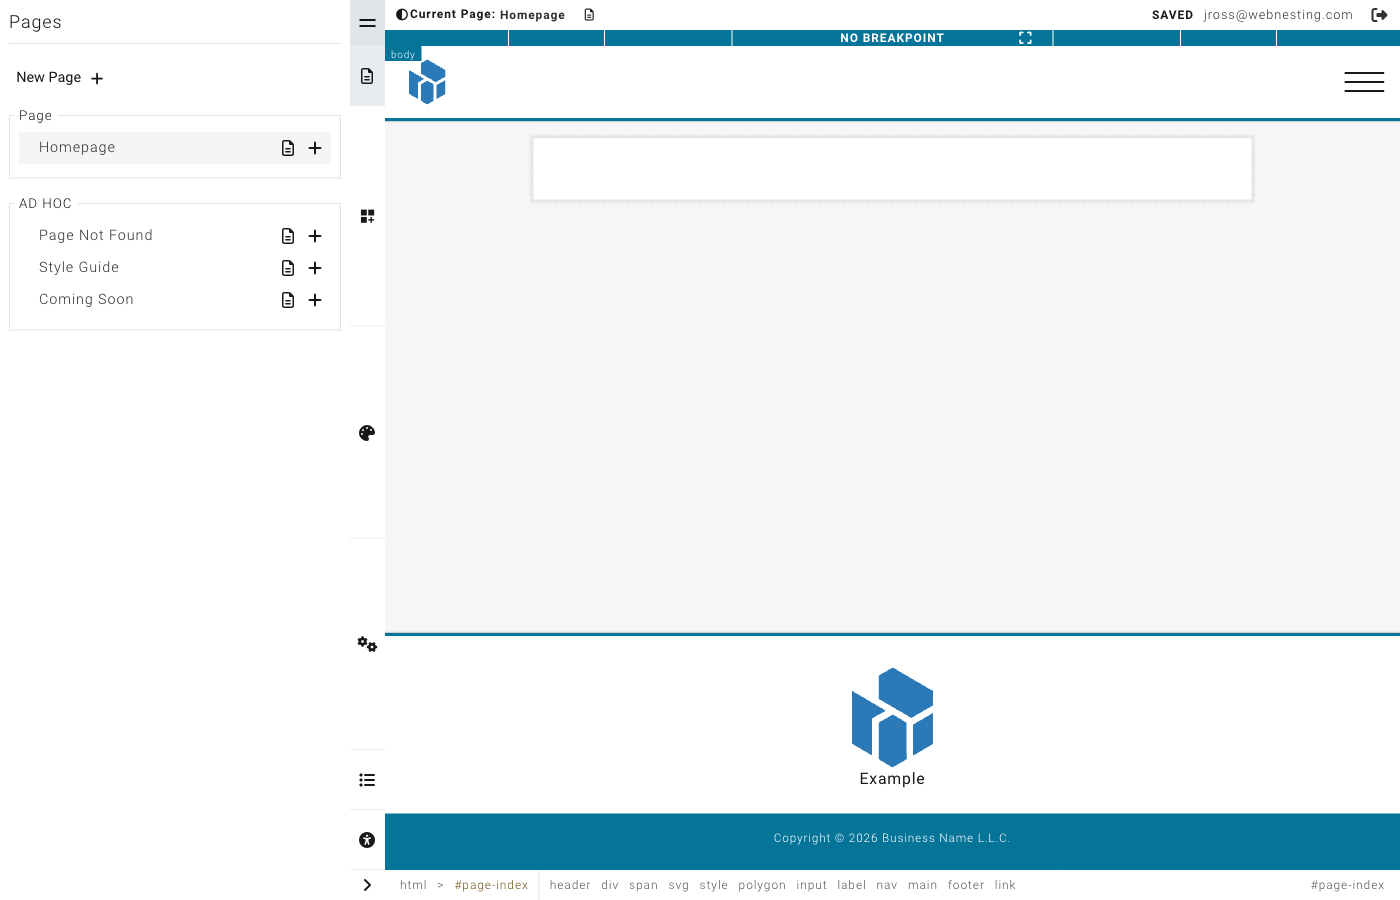
Task: Expand the sidebar using the bottom chevron
Action: 367,885
